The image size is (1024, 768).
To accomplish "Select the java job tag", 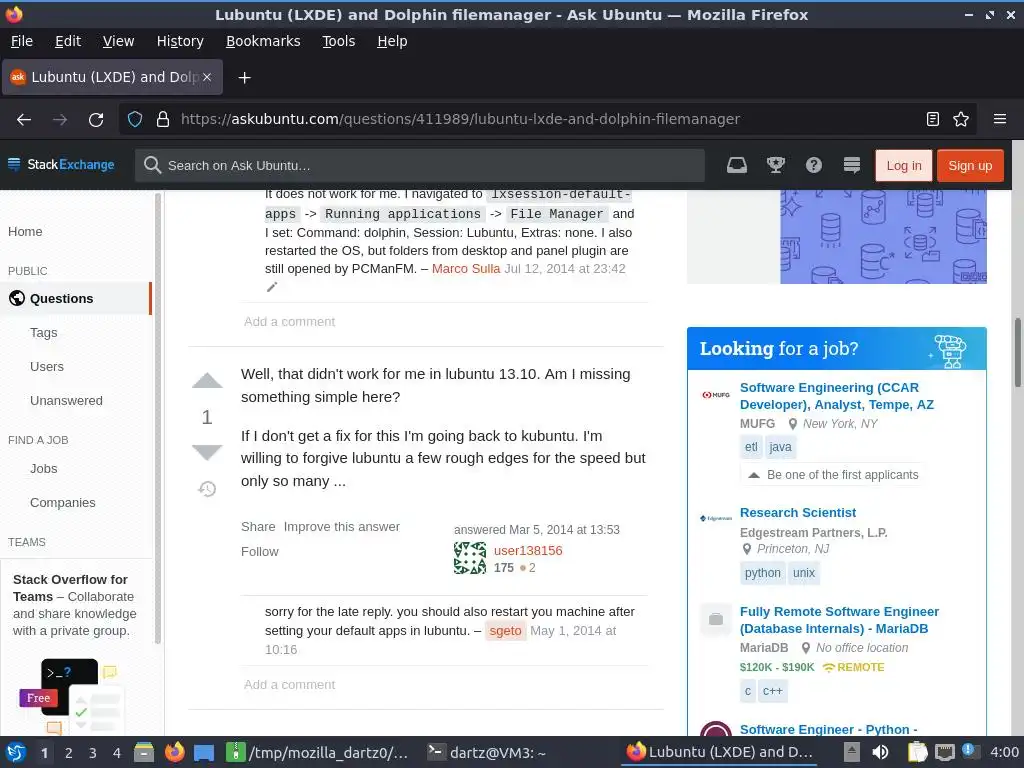I will (780, 447).
